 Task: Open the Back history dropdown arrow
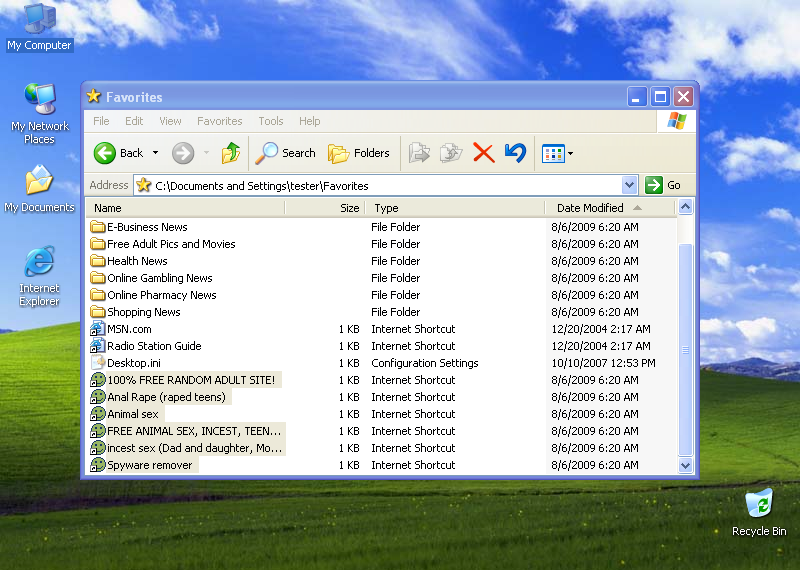(156, 153)
